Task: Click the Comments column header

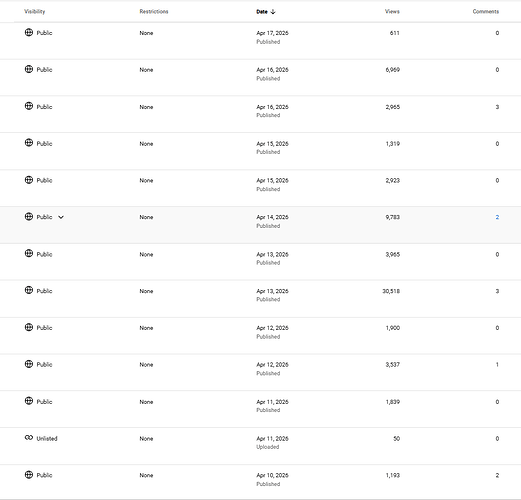Action: coord(486,12)
